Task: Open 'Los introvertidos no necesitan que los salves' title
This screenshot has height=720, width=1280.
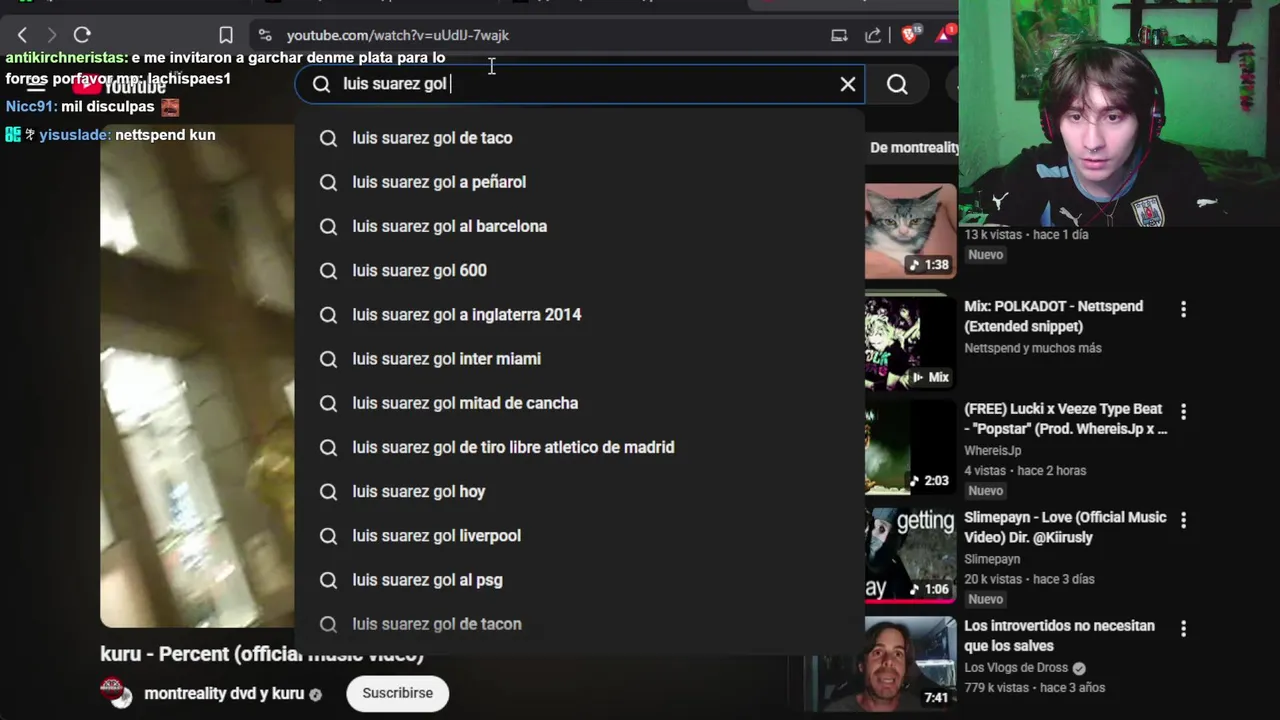Action: point(1059,635)
